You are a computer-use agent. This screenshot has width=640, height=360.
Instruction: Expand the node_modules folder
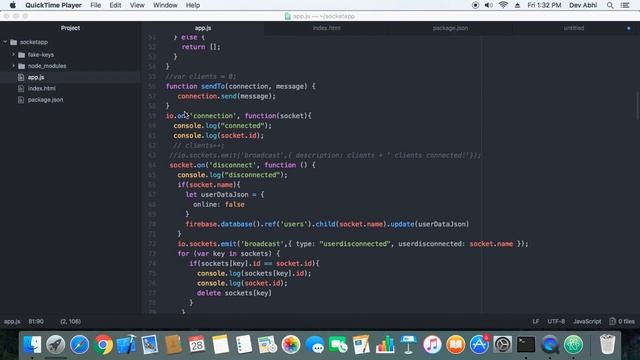tap(13, 66)
